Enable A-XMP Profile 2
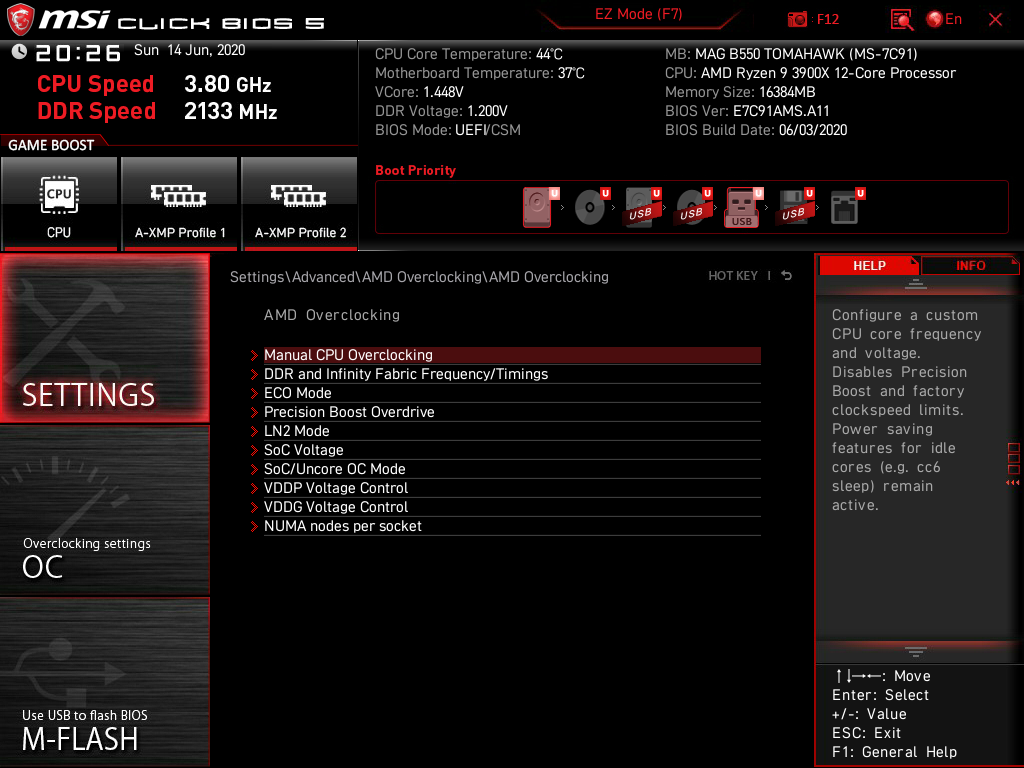 pos(300,203)
